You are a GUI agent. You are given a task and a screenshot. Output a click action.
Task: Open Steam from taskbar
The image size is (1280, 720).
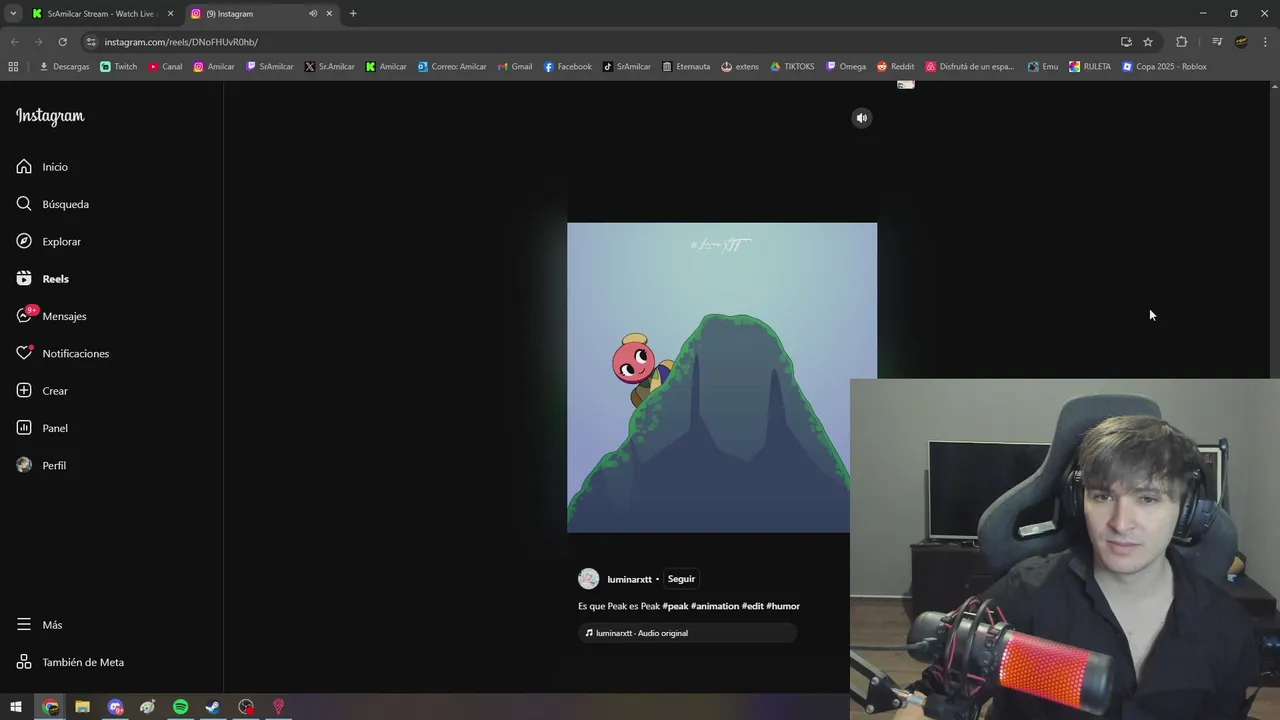(x=213, y=707)
